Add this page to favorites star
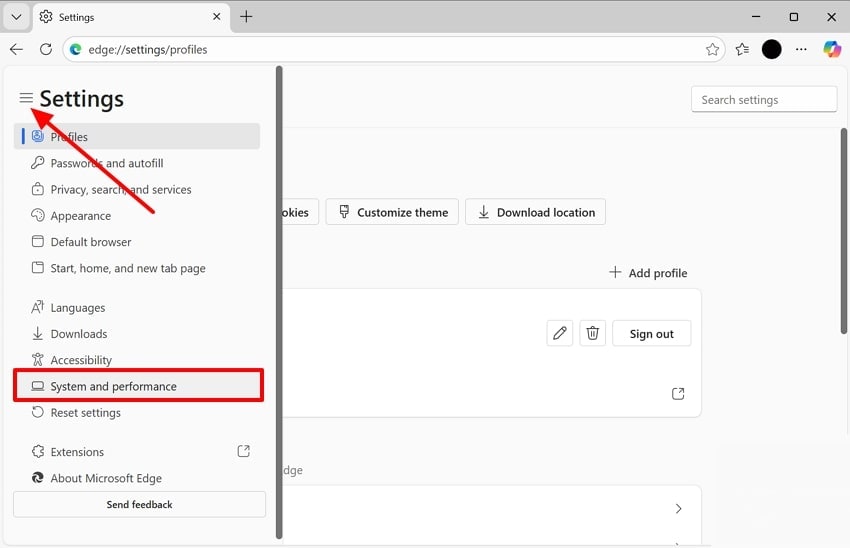This screenshot has width=850, height=548. click(712, 49)
